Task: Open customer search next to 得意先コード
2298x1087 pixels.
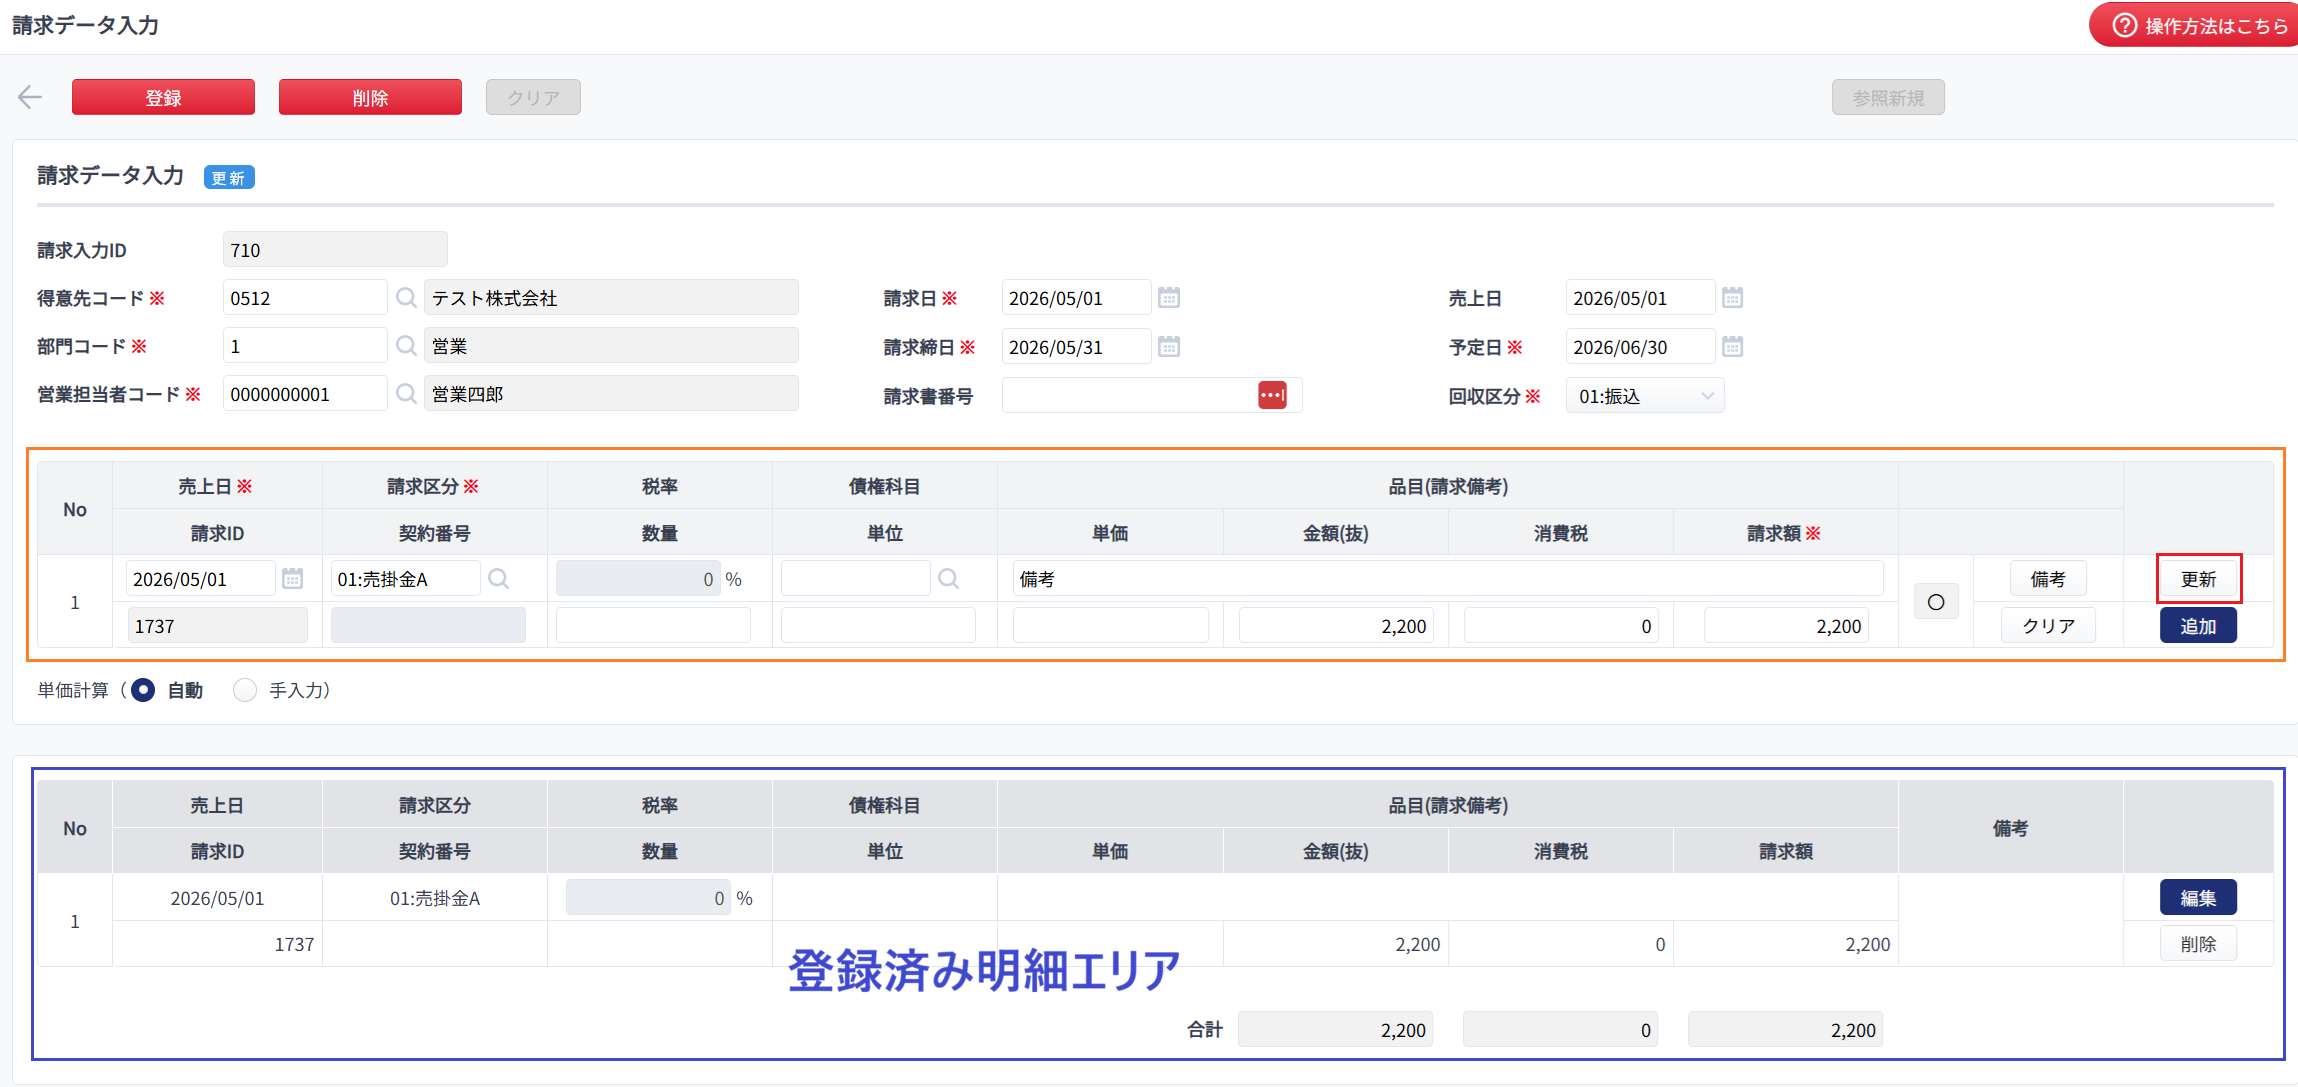Action: click(x=406, y=298)
